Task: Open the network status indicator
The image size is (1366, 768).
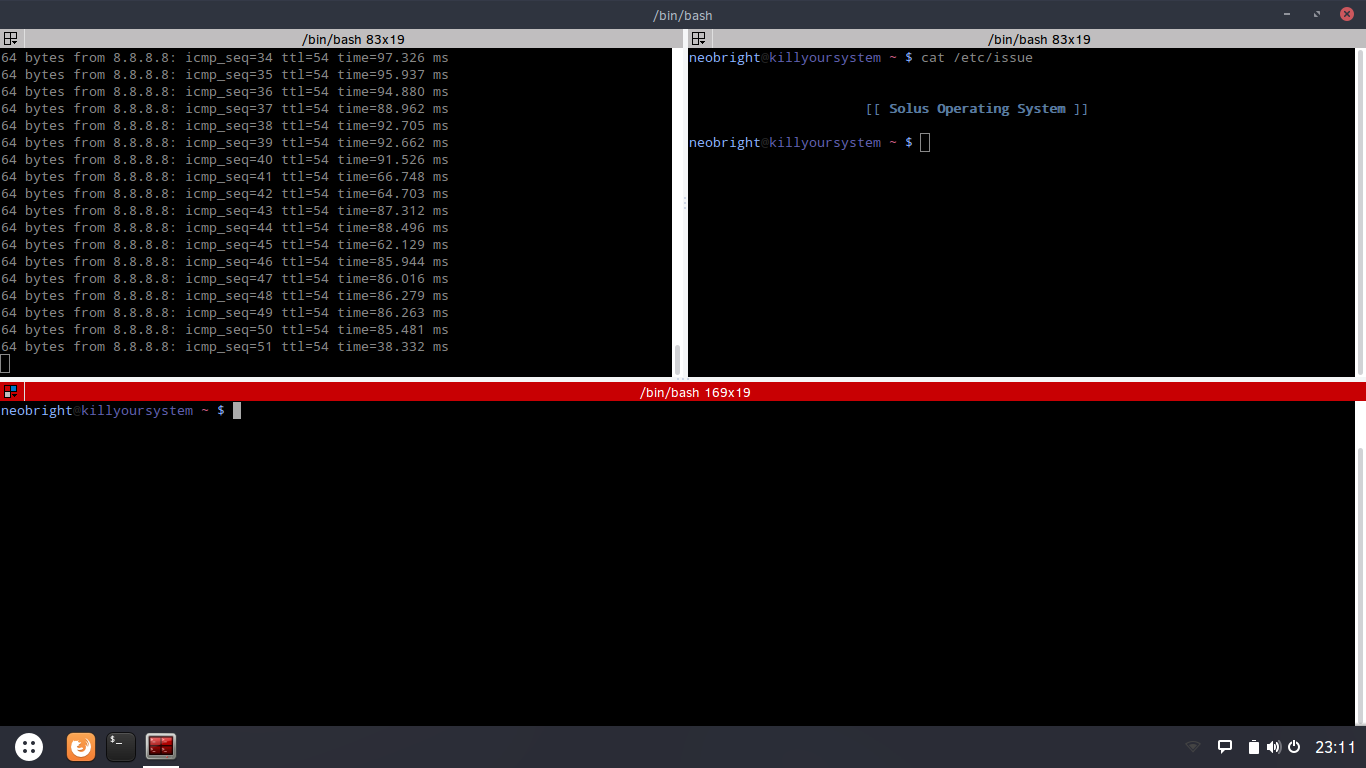Action: coord(1192,747)
